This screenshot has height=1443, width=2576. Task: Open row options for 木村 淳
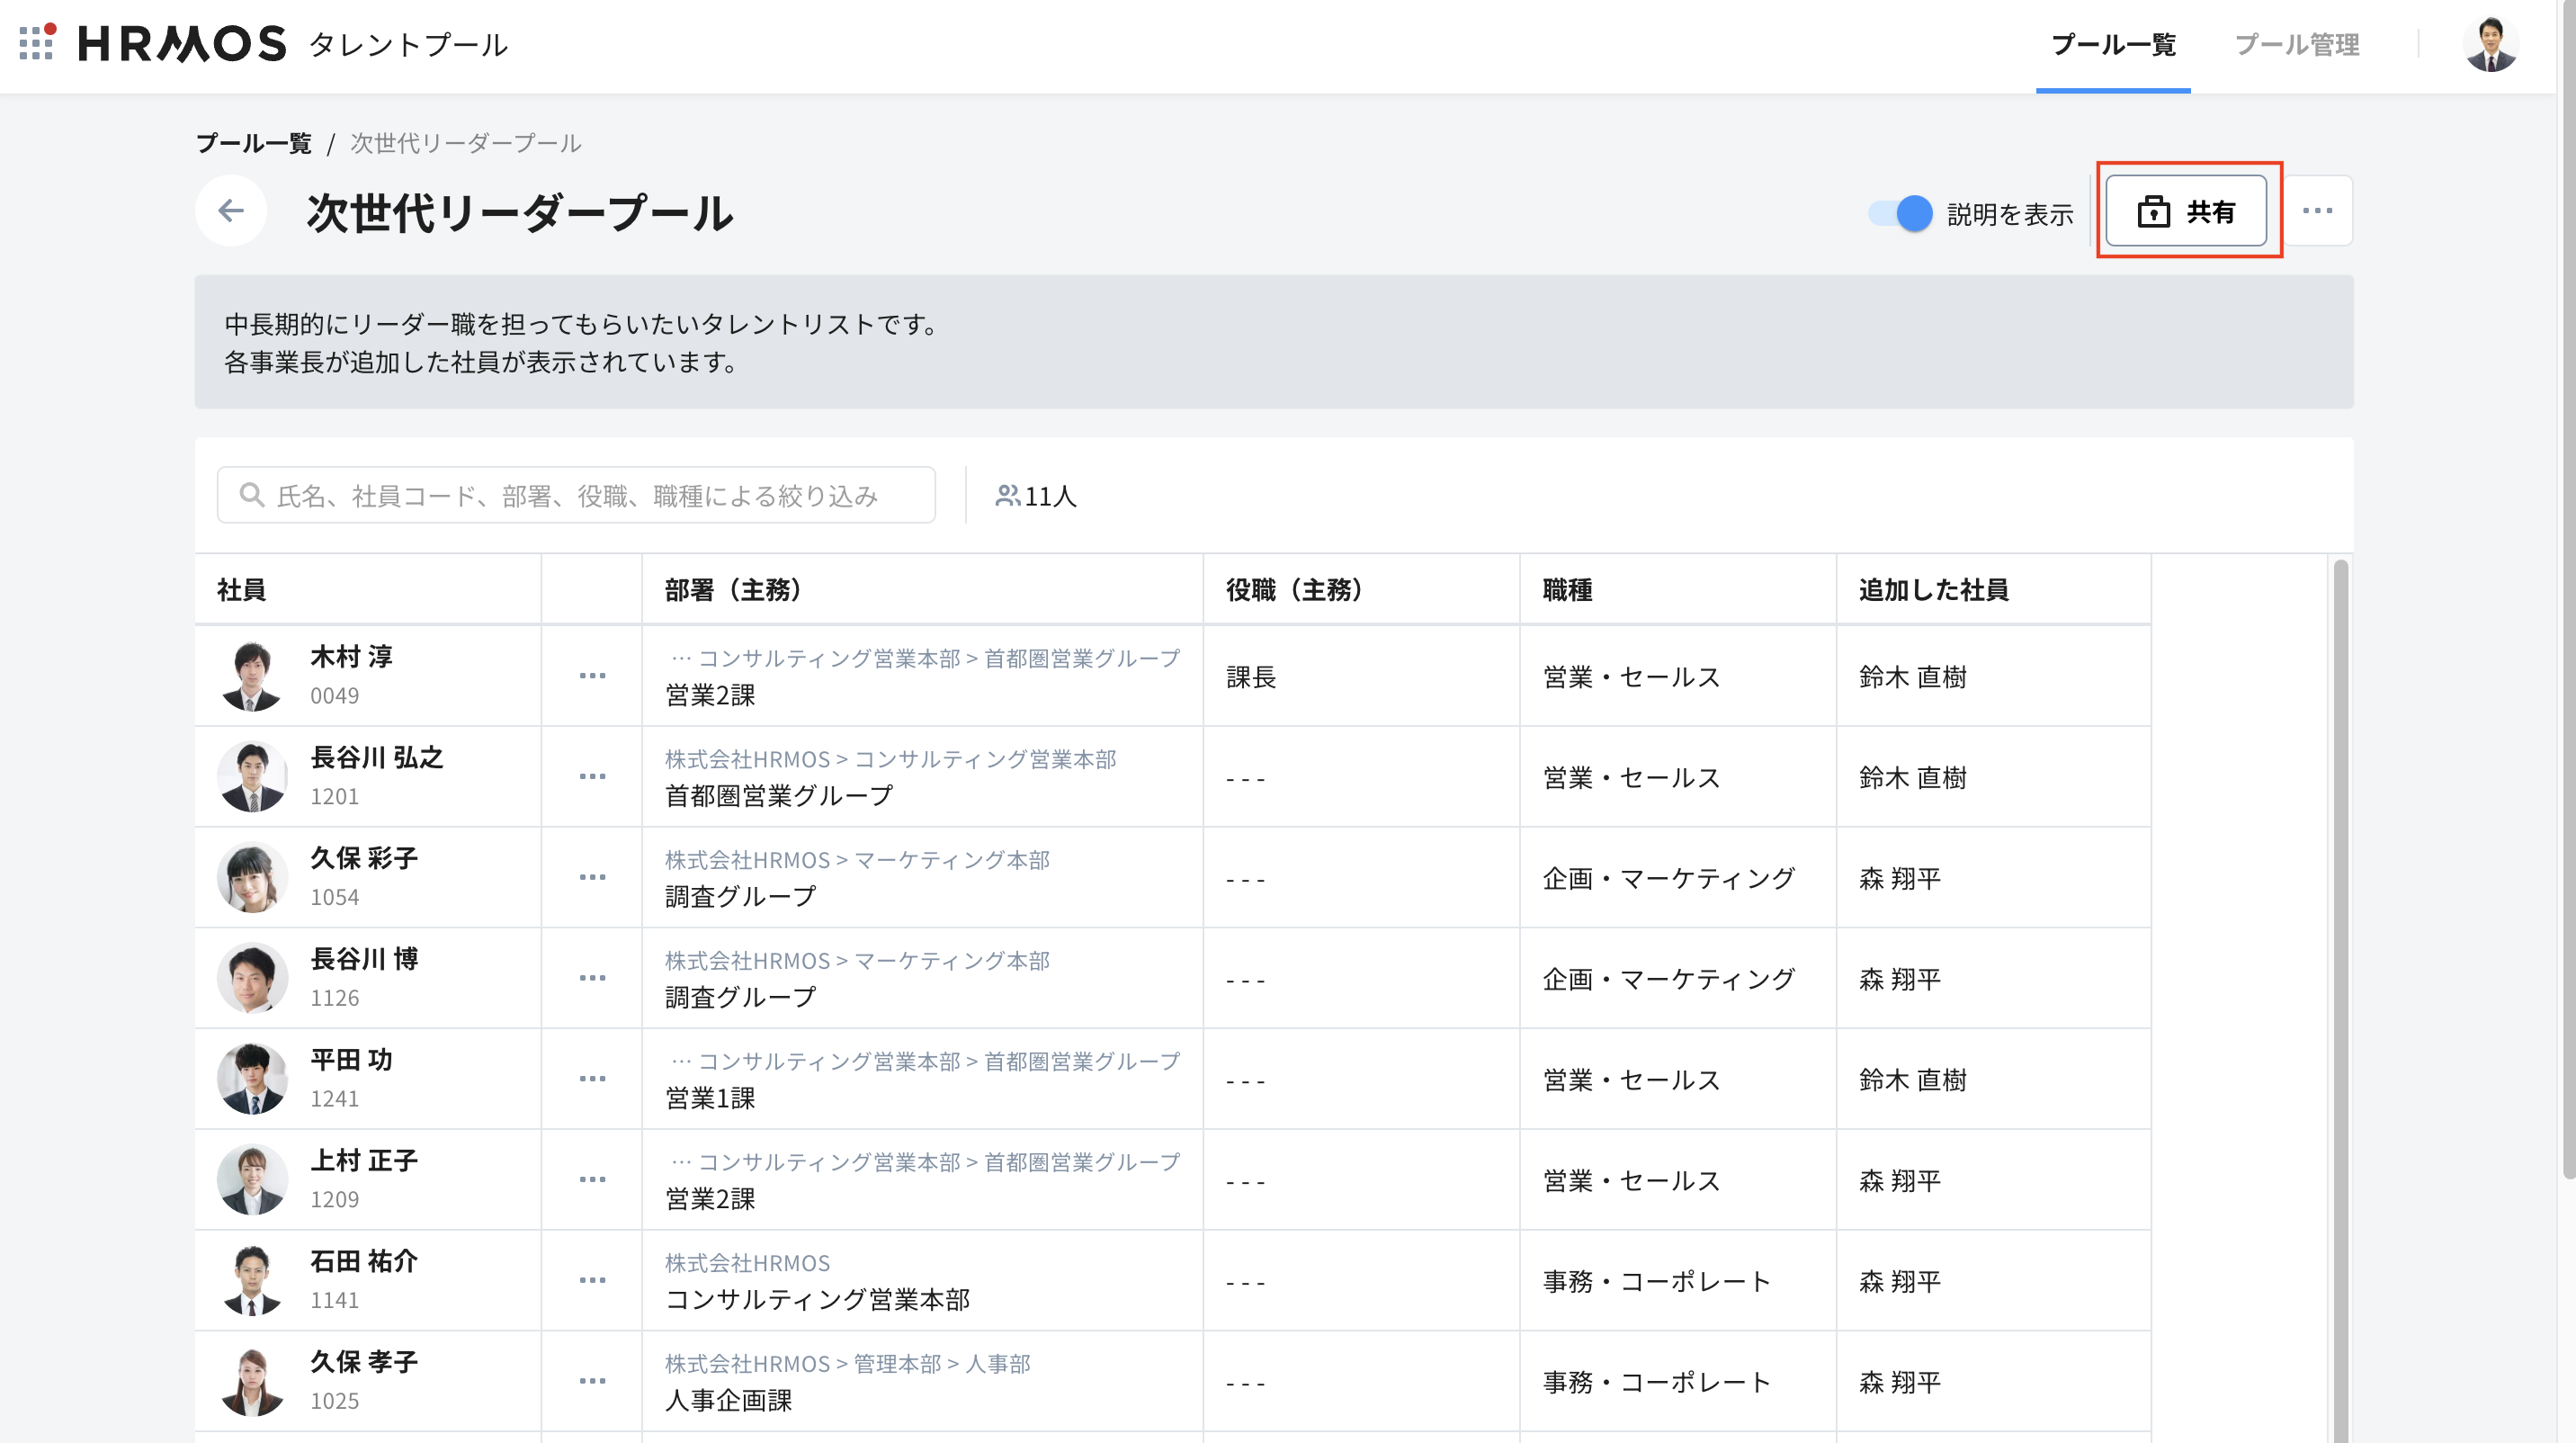[592, 676]
